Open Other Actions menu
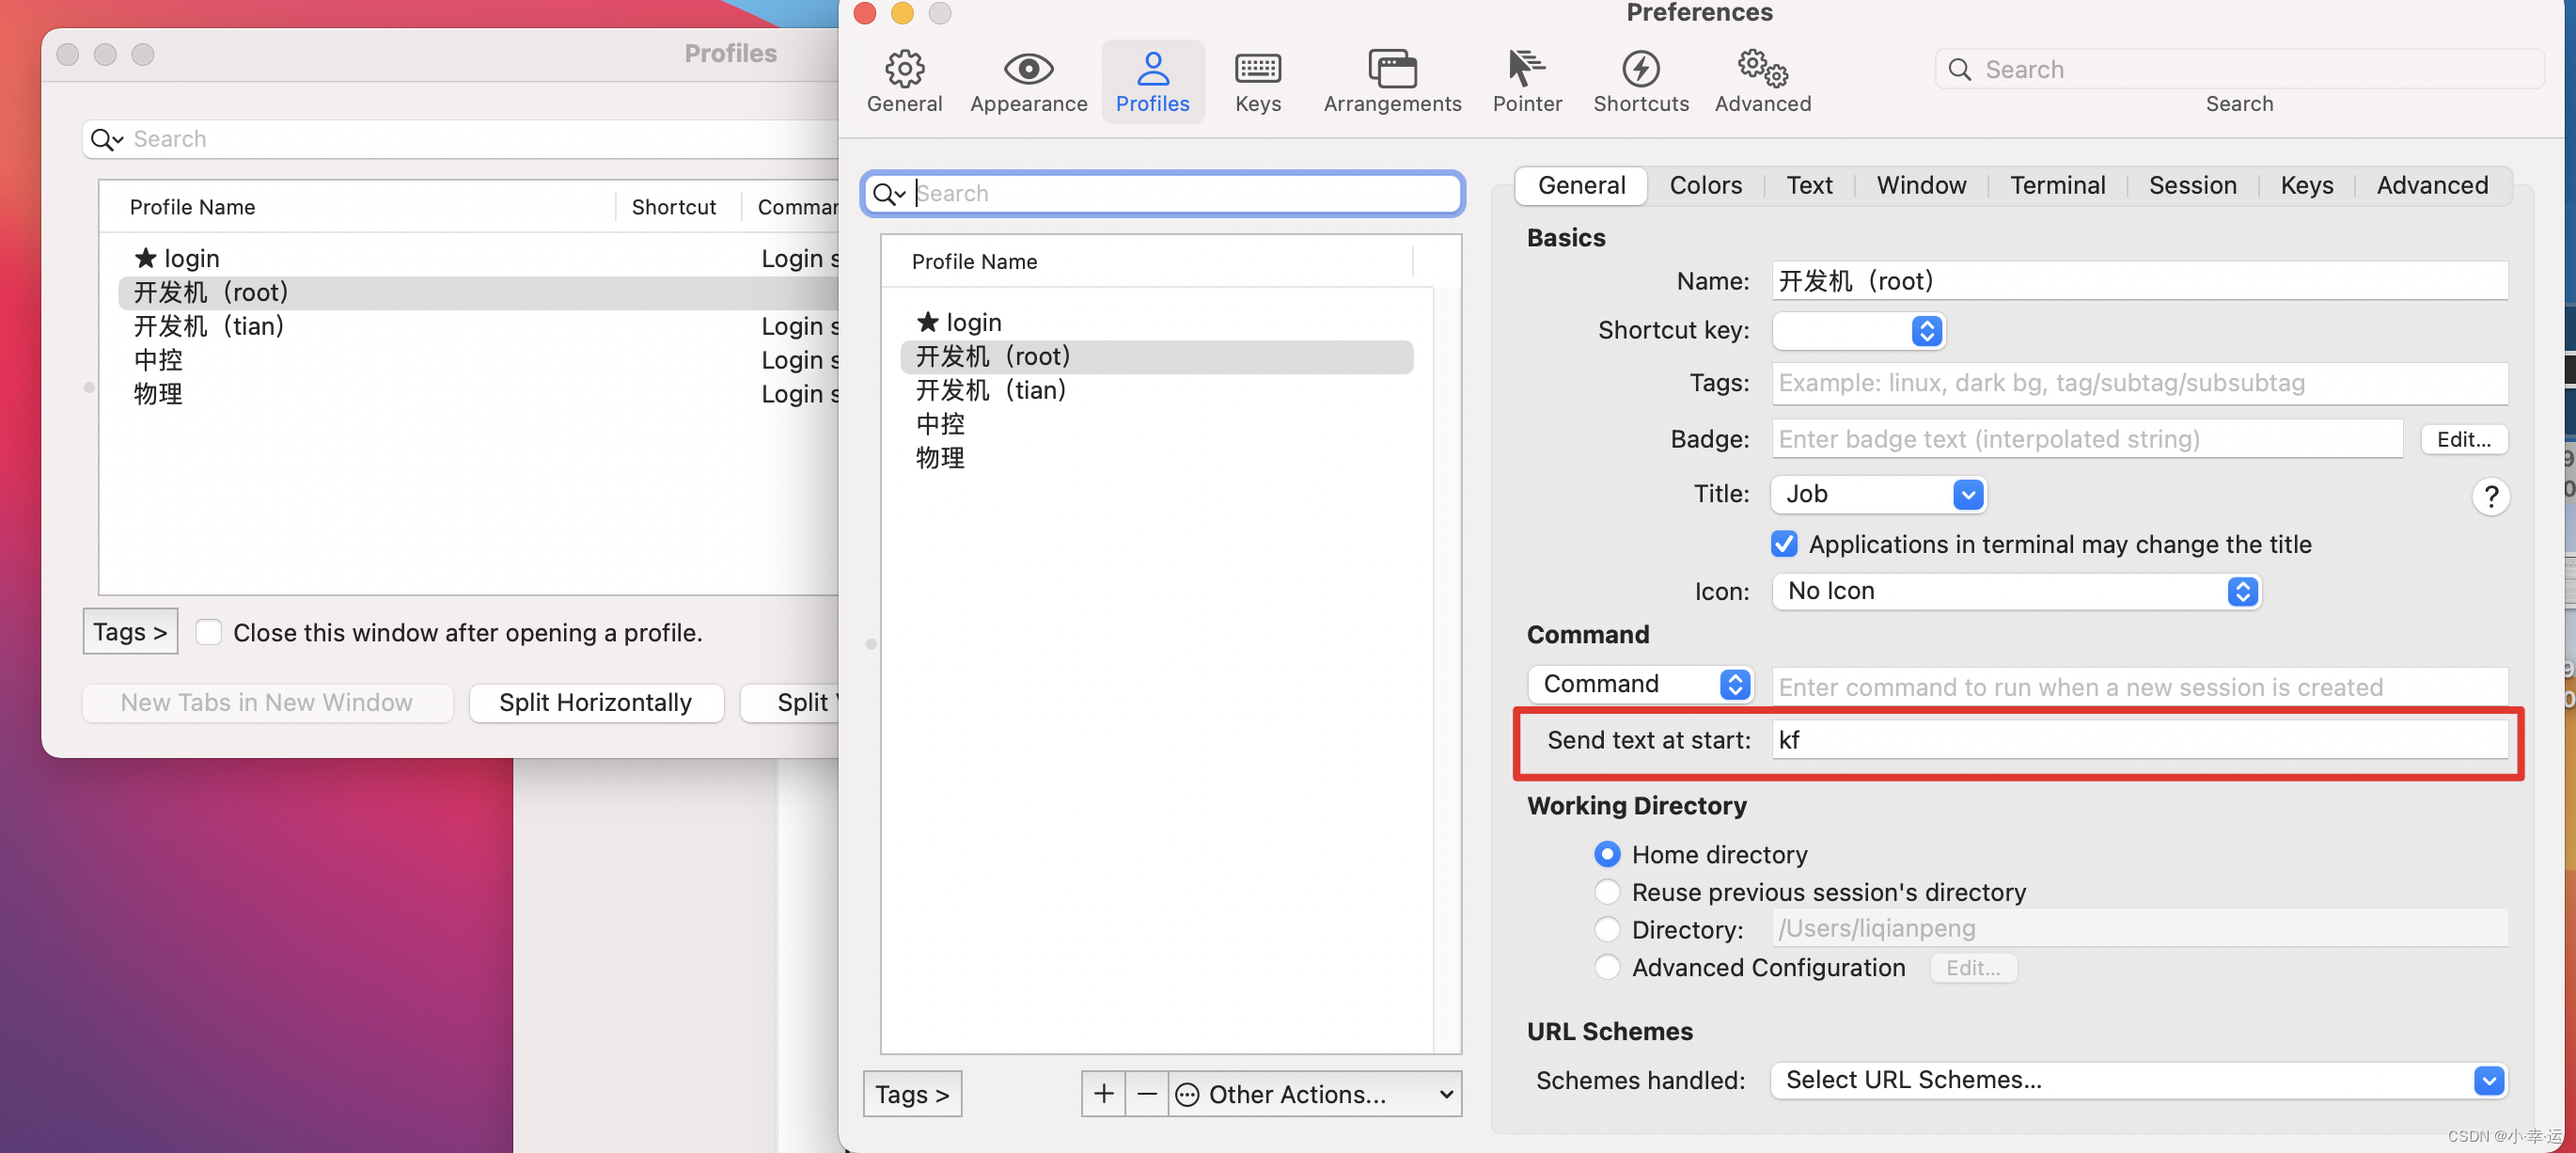 (x=1314, y=1093)
